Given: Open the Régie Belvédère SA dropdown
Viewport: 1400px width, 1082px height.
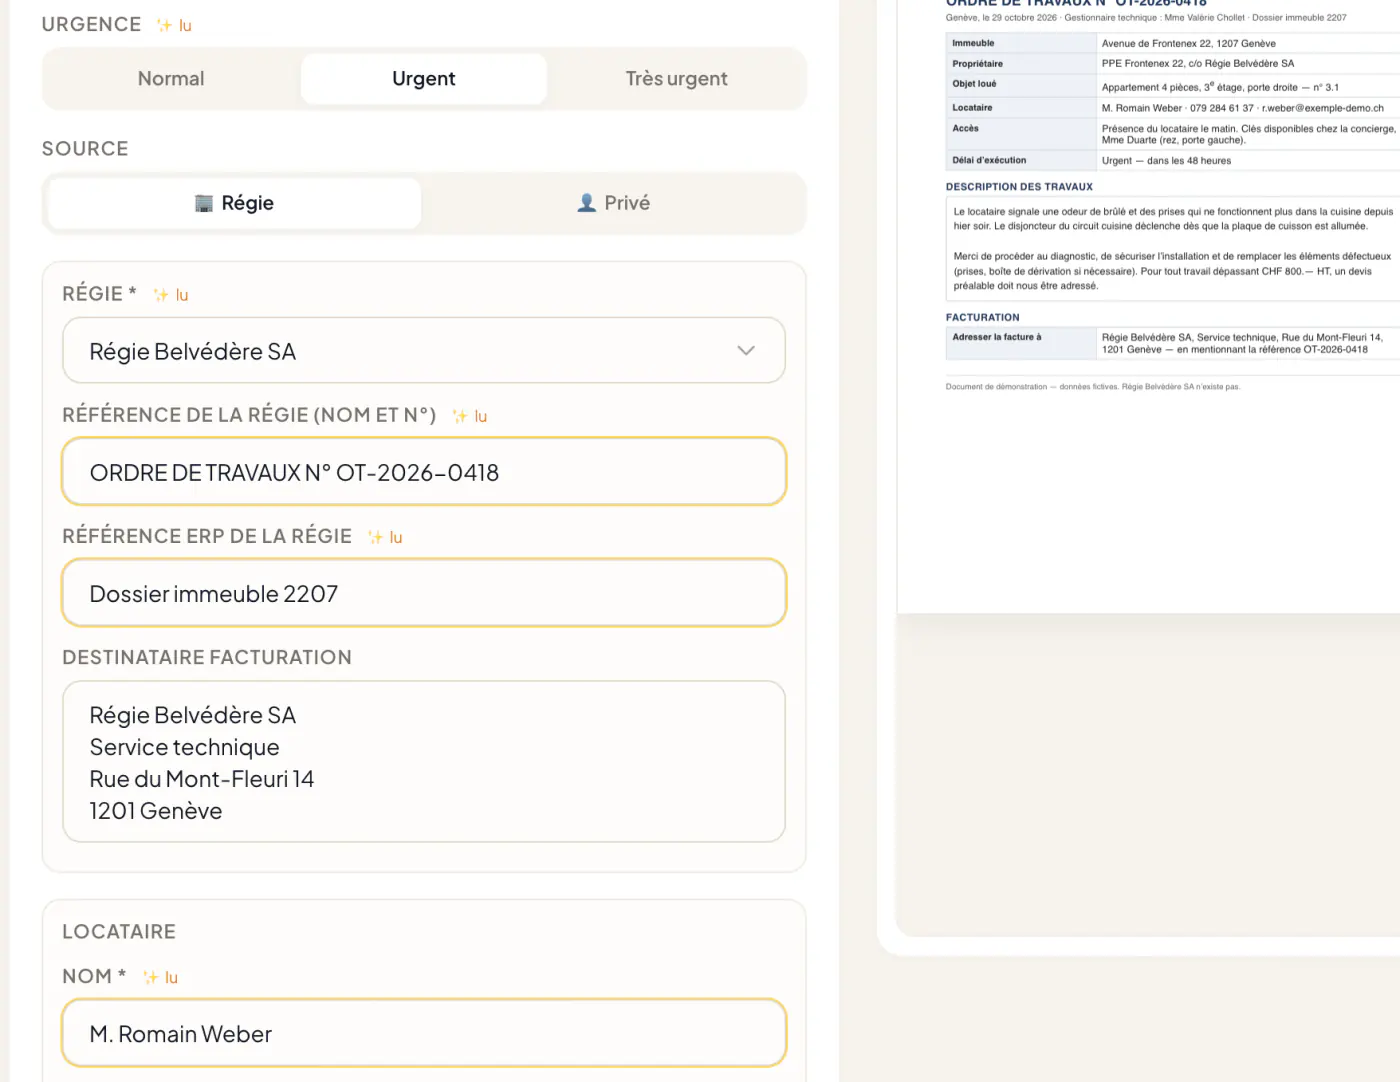Looking at the screenshot, I should [x=424, y=351].
